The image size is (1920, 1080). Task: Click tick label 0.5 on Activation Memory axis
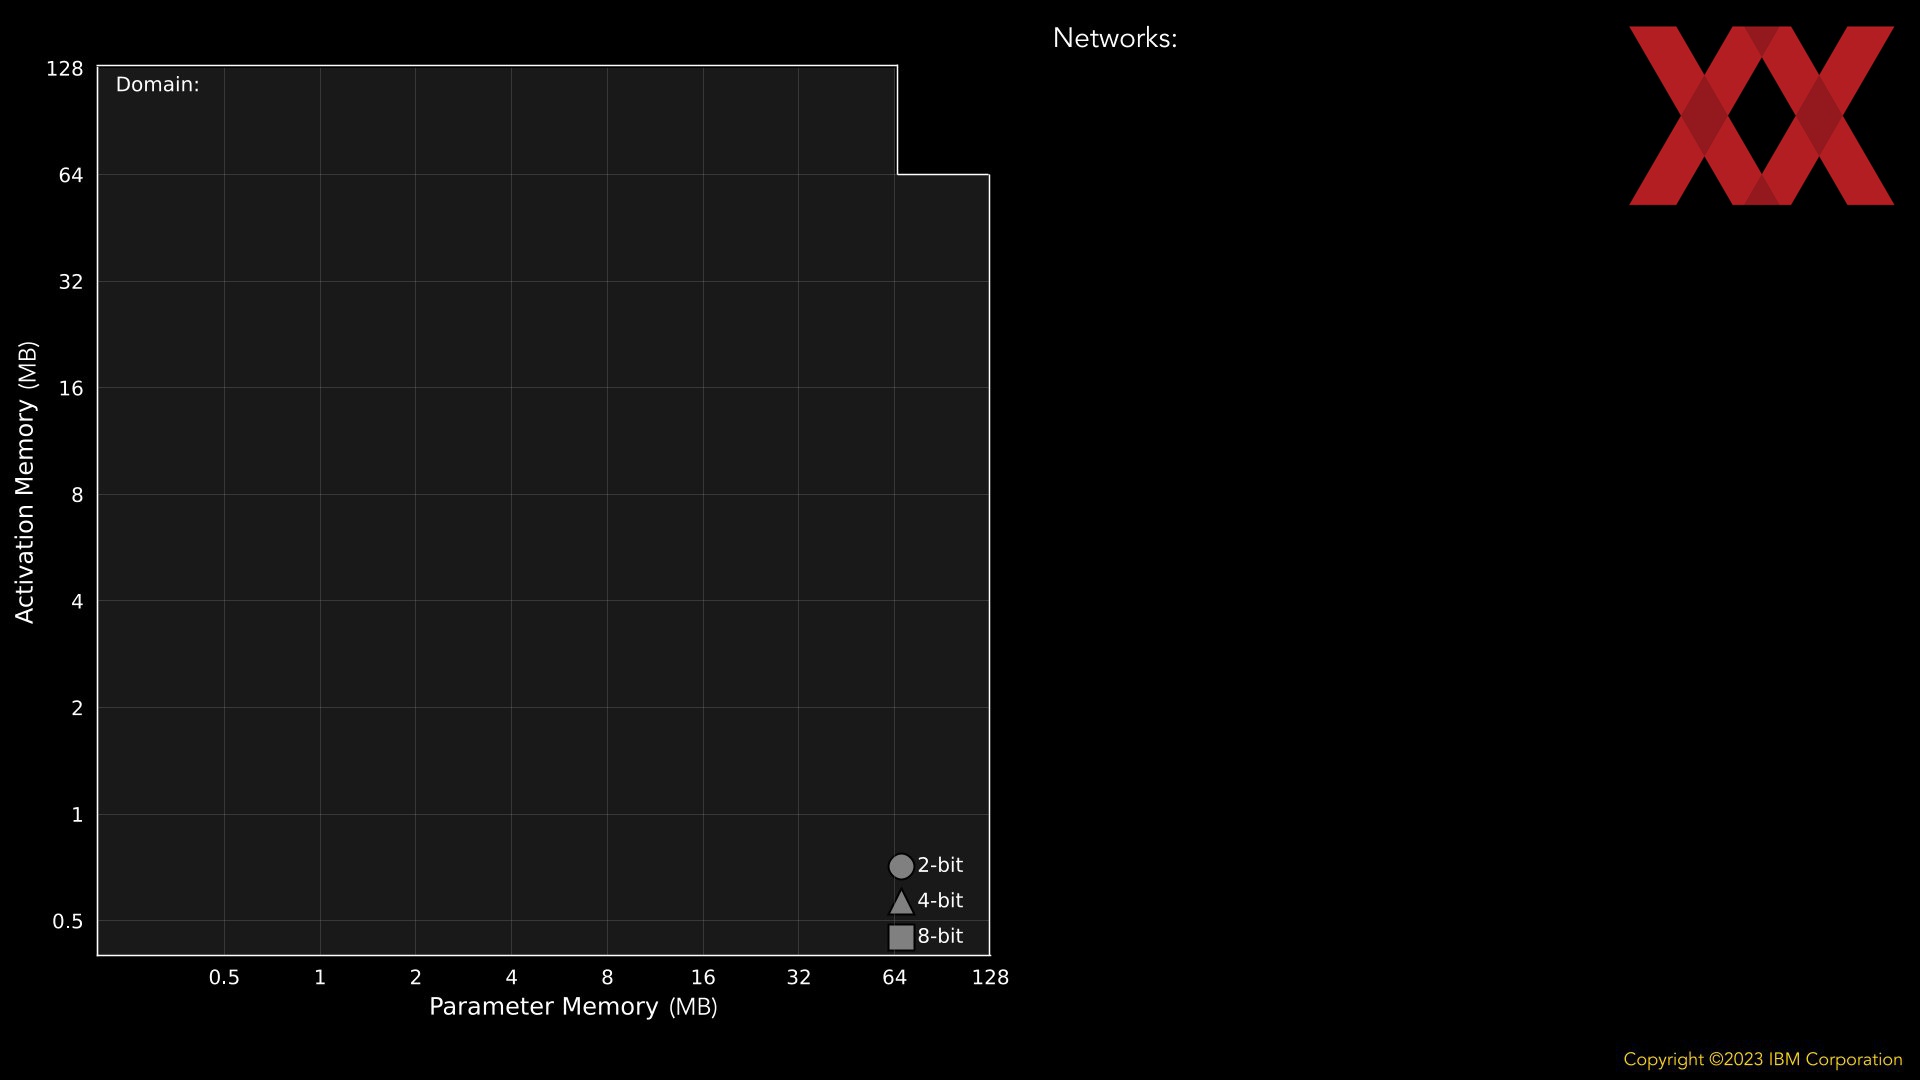68,922
